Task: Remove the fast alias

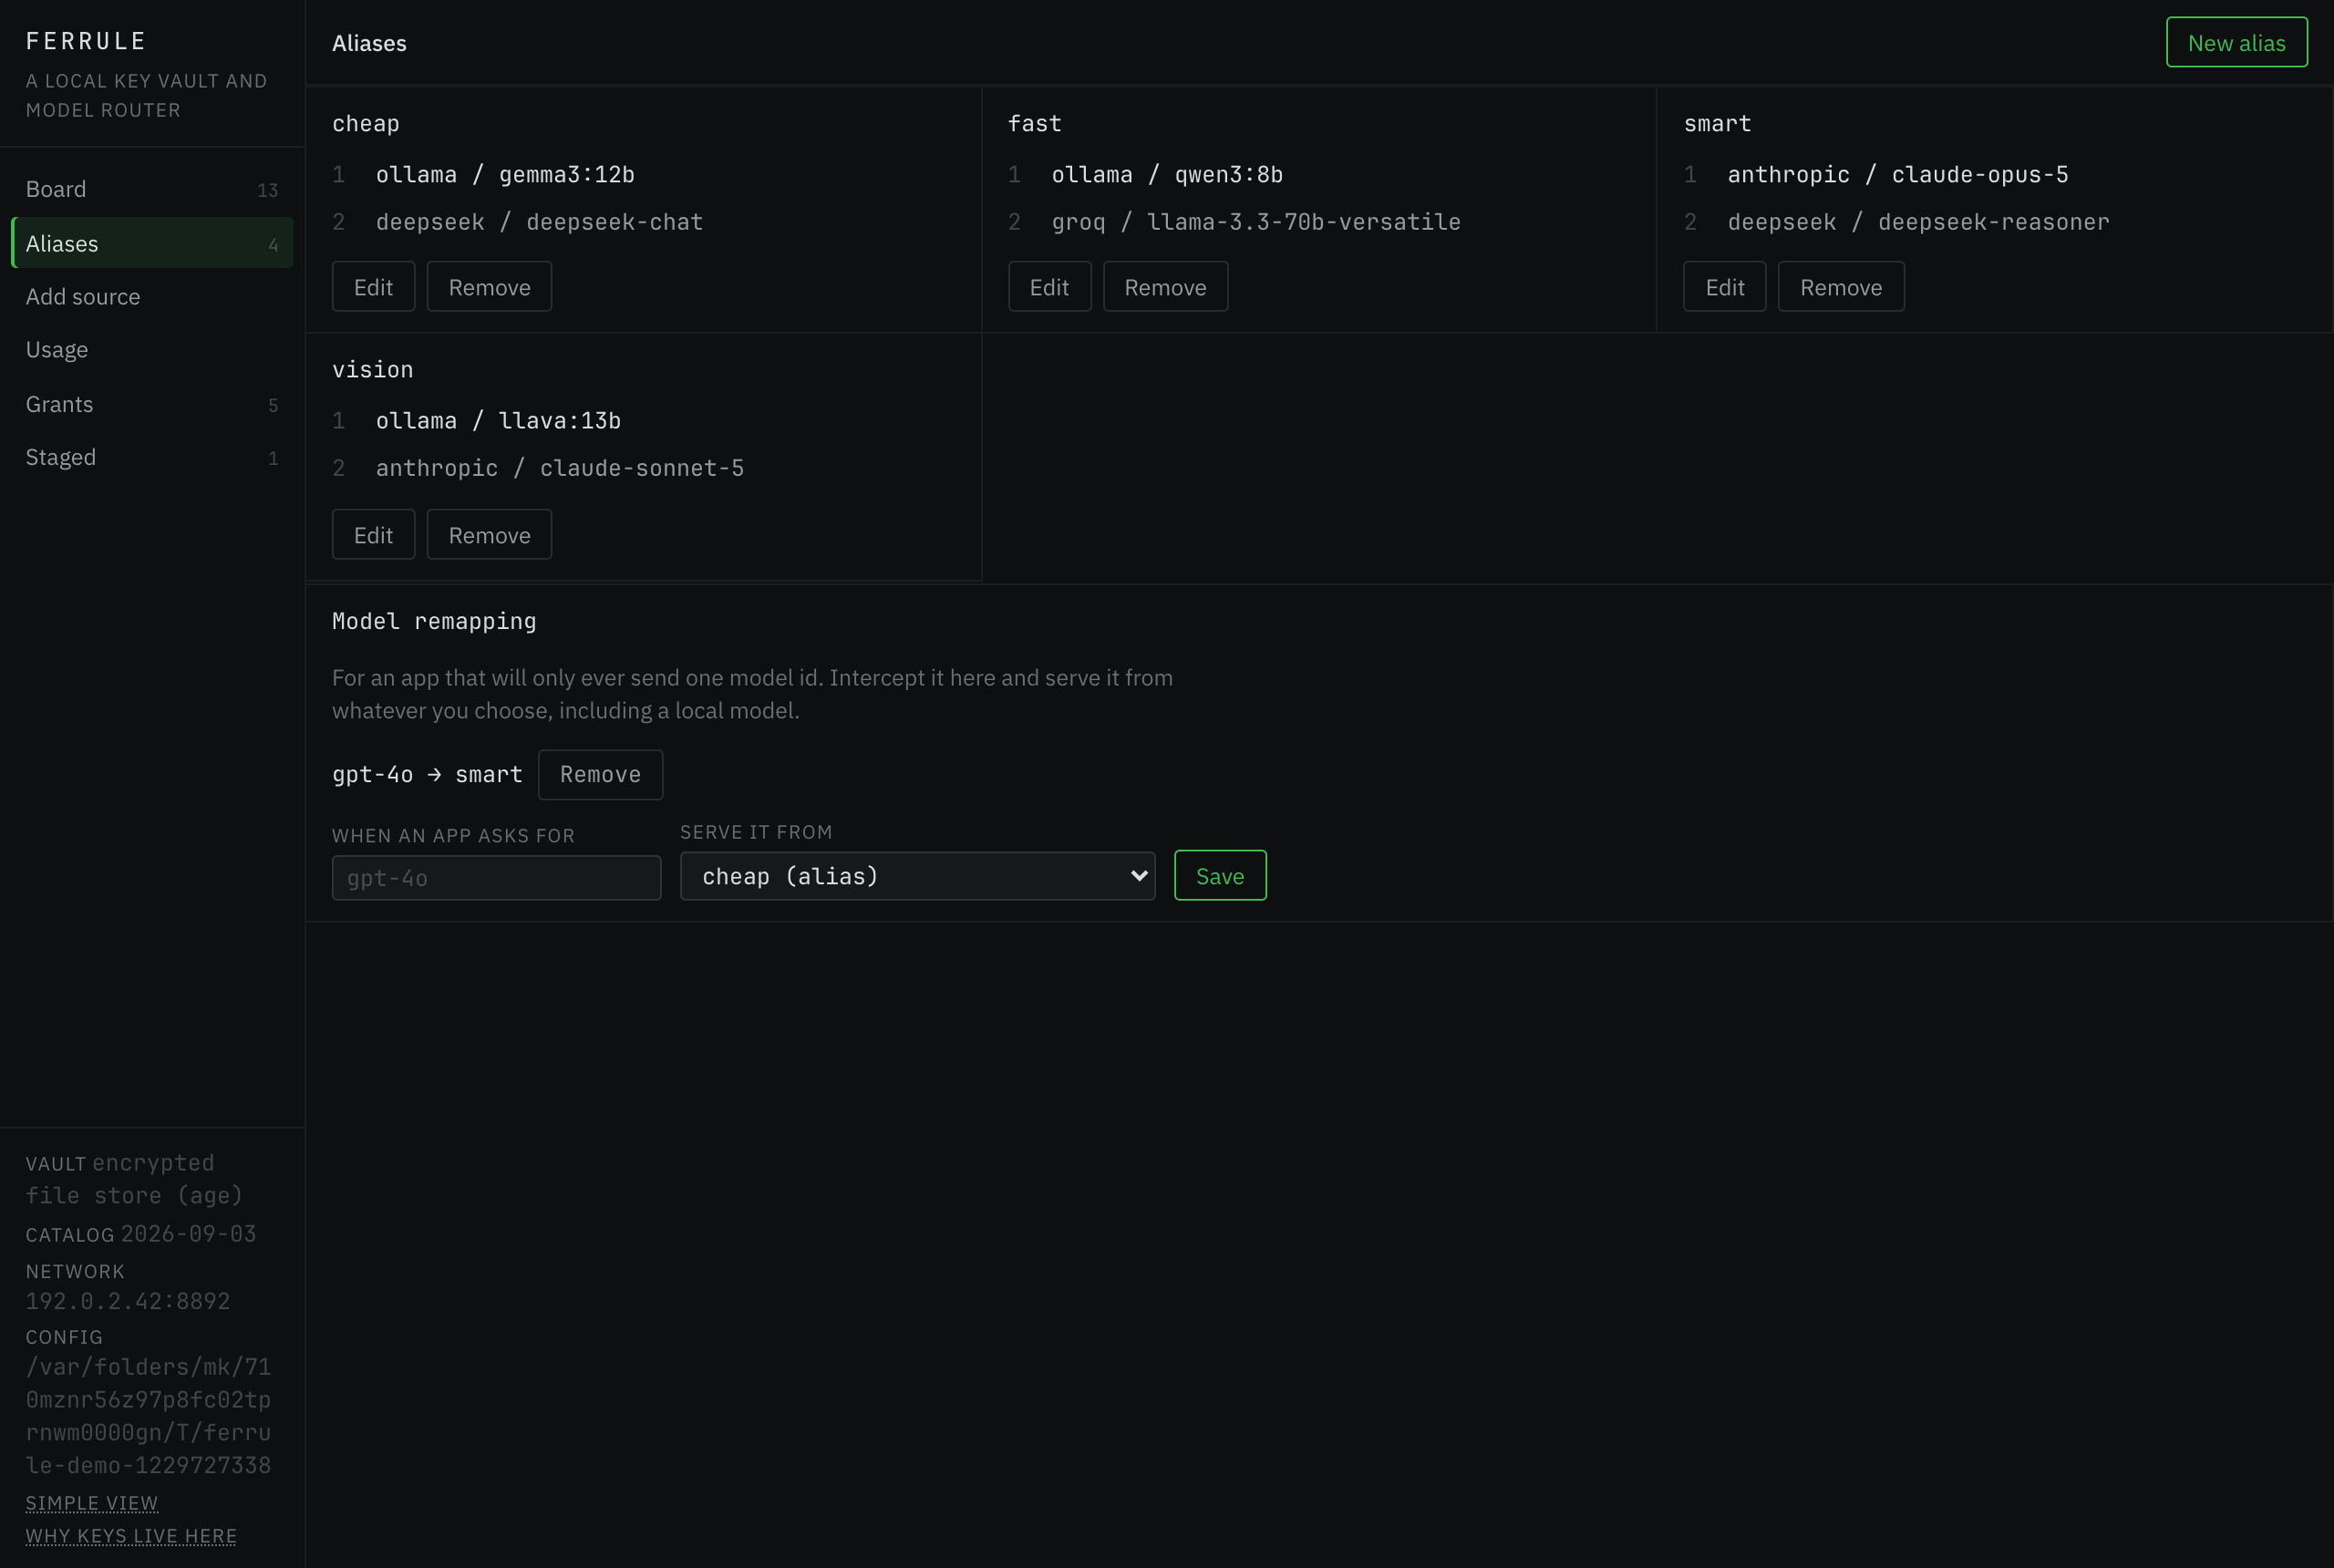Action: pos(1165,287)
